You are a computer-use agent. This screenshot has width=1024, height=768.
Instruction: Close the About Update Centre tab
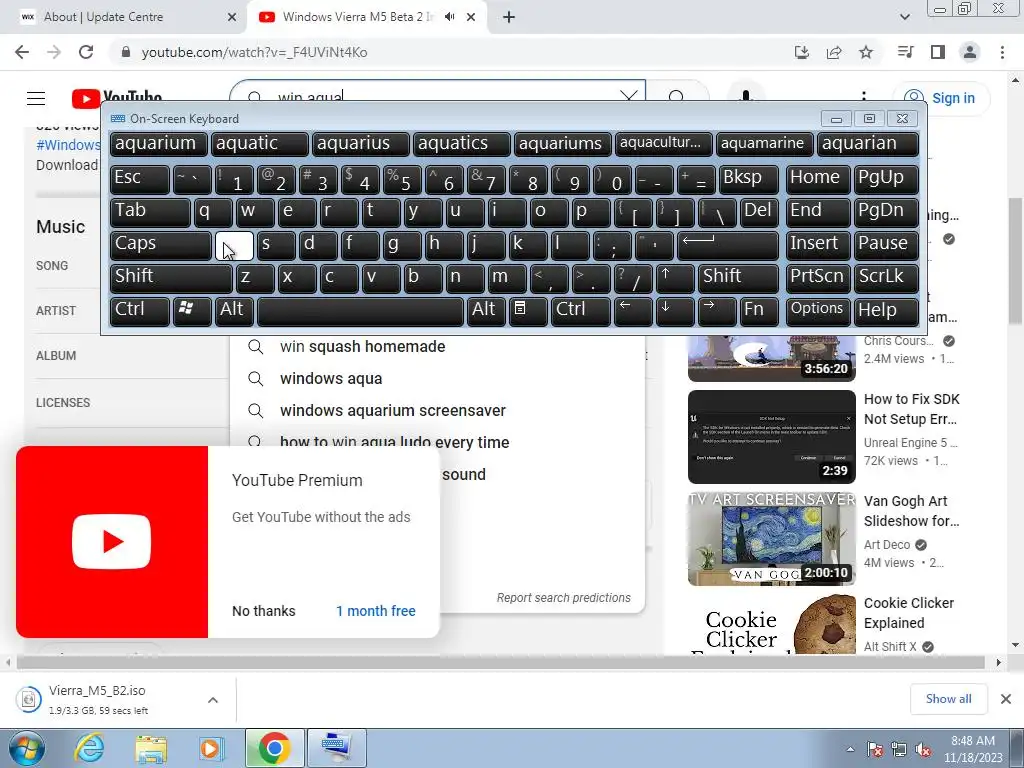coord(232,17)
